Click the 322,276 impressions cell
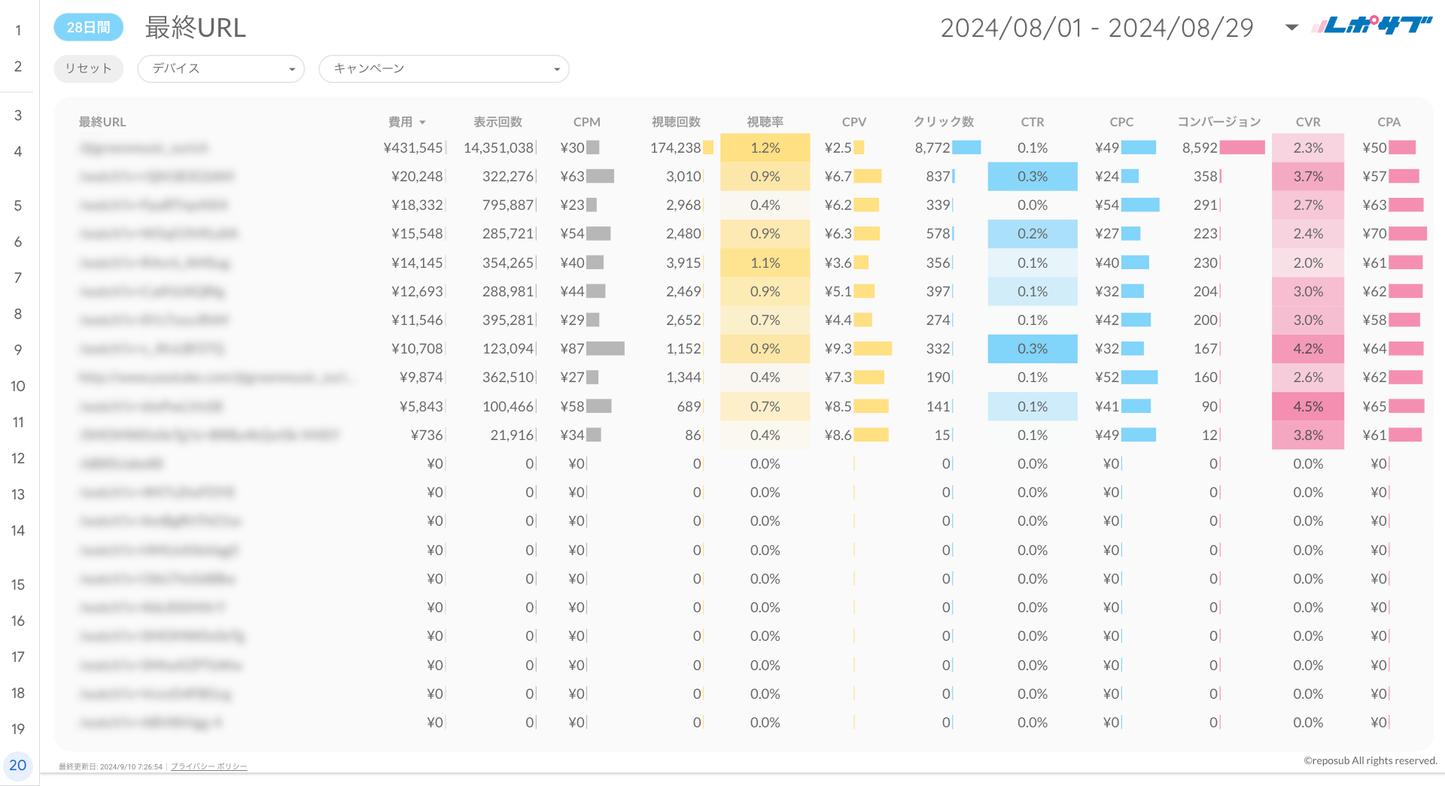This screenshot has height=786, width=1445. click(x=508, y=176)
